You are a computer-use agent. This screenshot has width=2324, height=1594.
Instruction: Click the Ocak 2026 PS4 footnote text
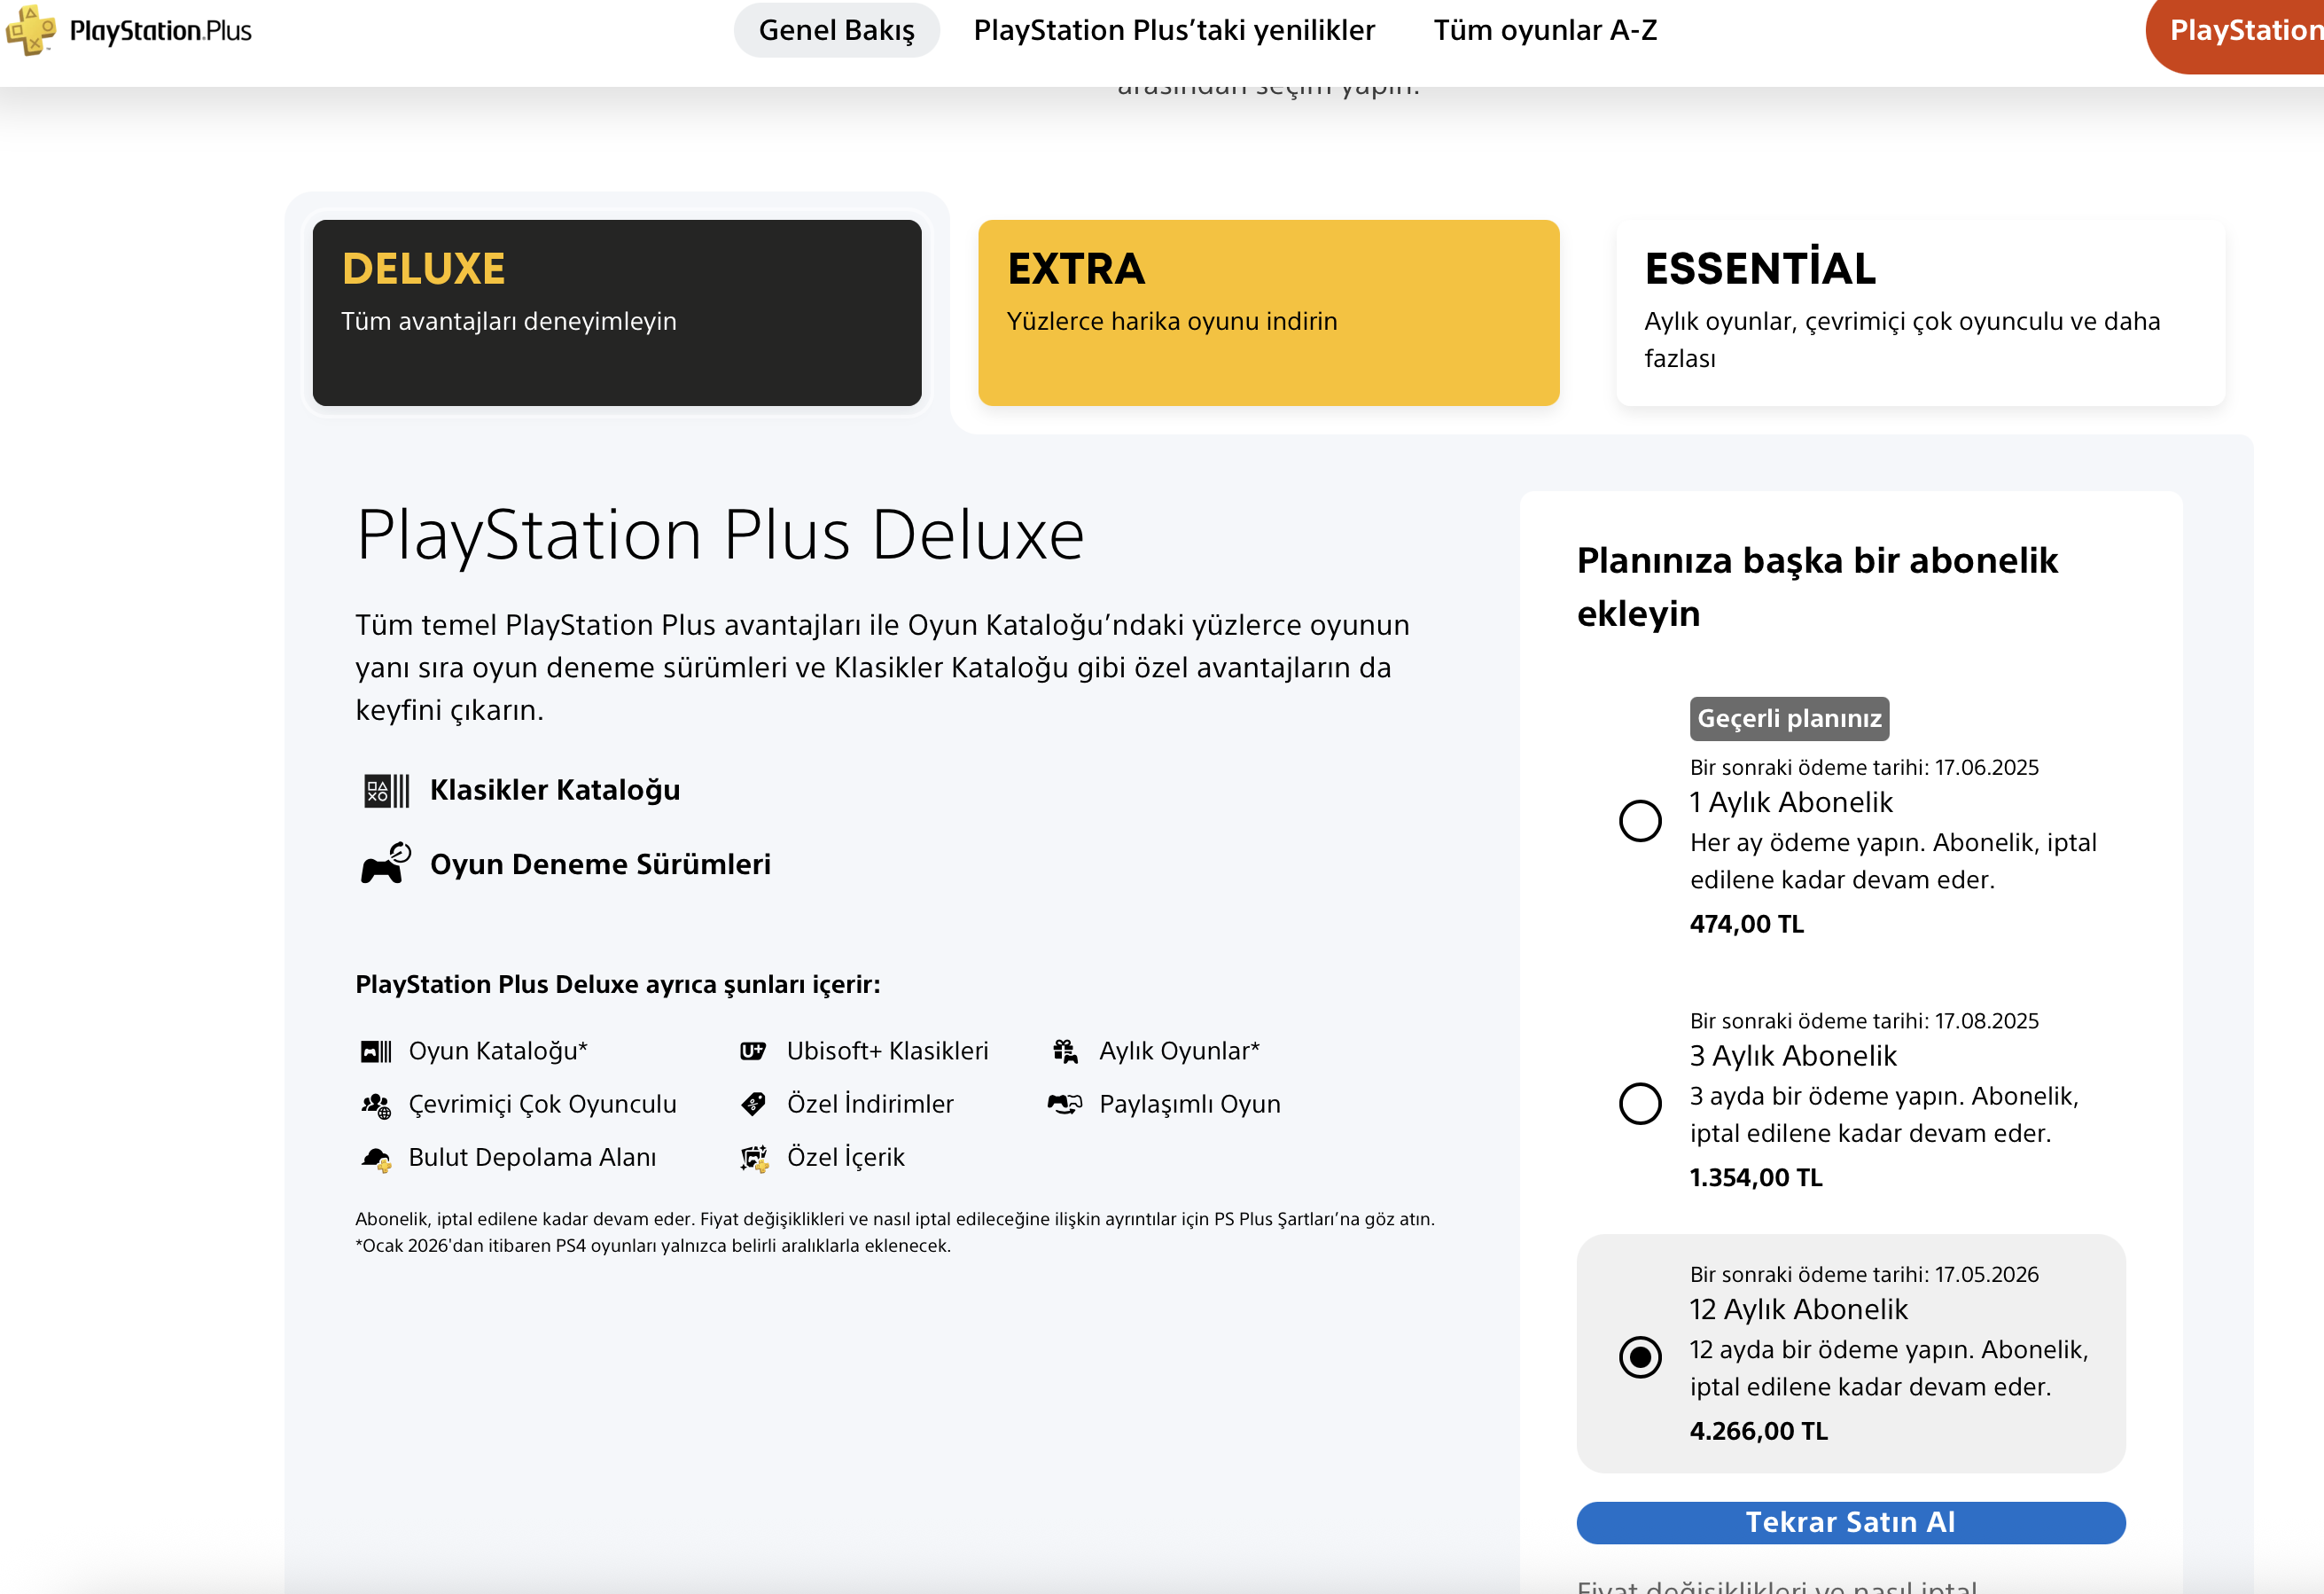tap(653, 1246)
